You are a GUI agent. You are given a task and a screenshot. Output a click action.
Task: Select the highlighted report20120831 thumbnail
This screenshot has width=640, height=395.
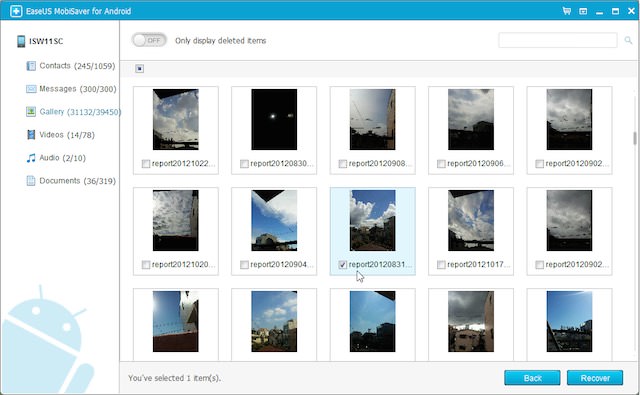pyautogui.click(x=373, y=220)
